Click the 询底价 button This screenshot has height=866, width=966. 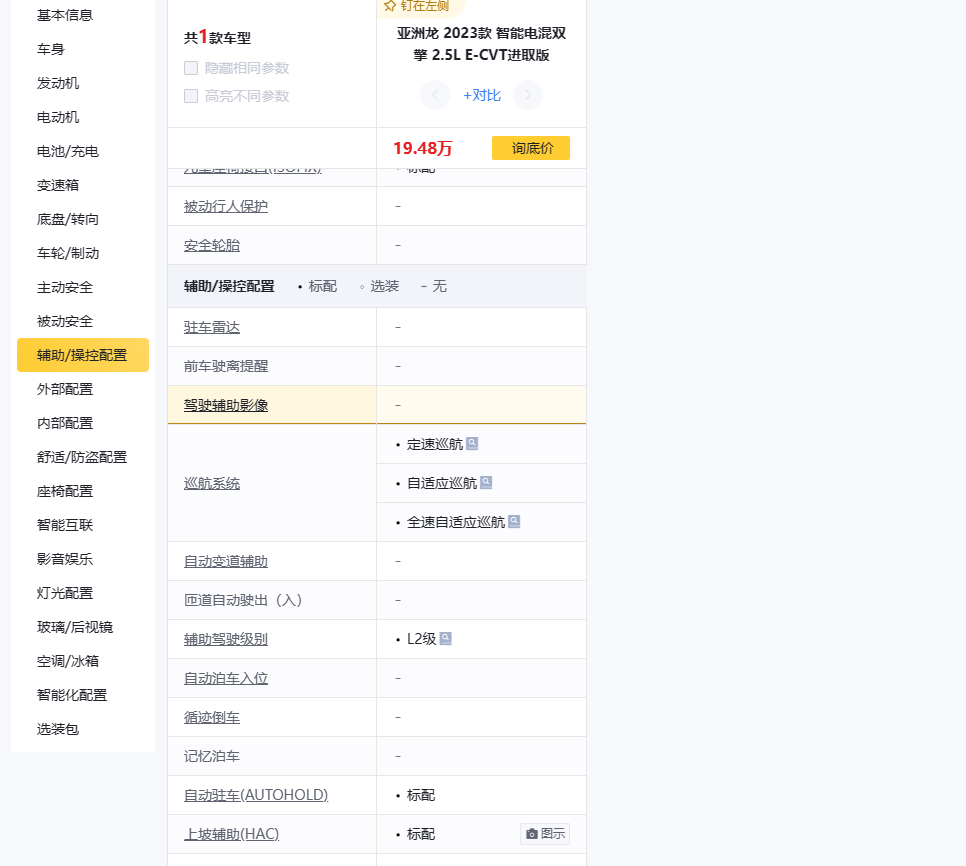[531, 148]
